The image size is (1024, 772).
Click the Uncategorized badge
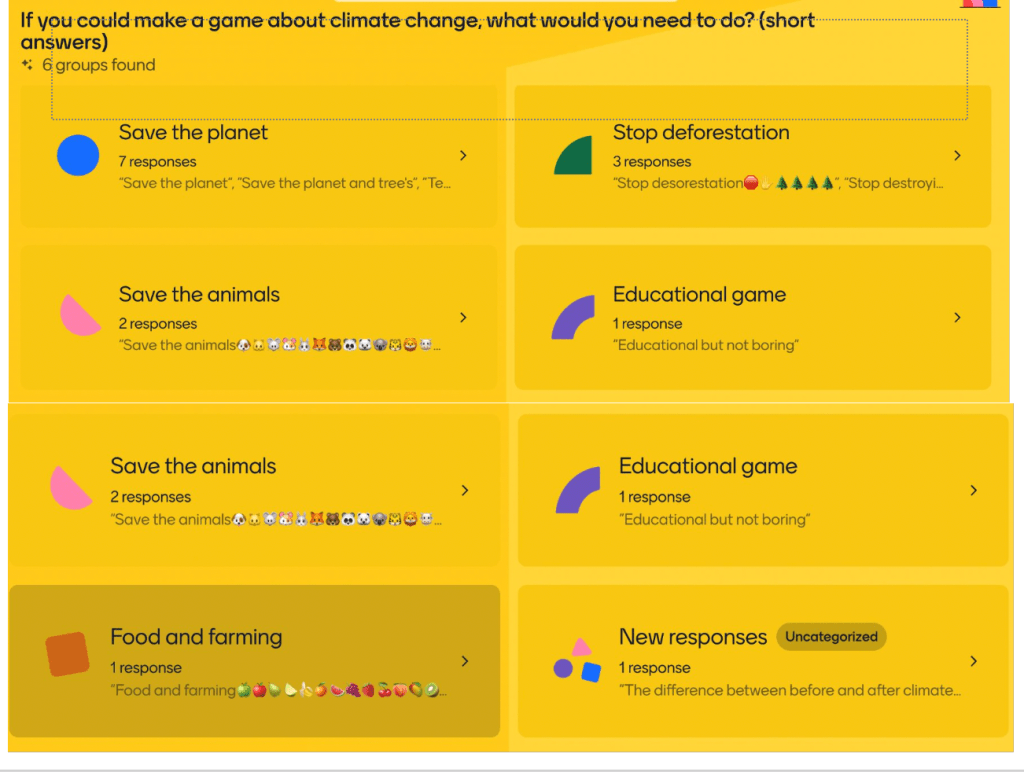pyautogui.click(x=831, y=637)
